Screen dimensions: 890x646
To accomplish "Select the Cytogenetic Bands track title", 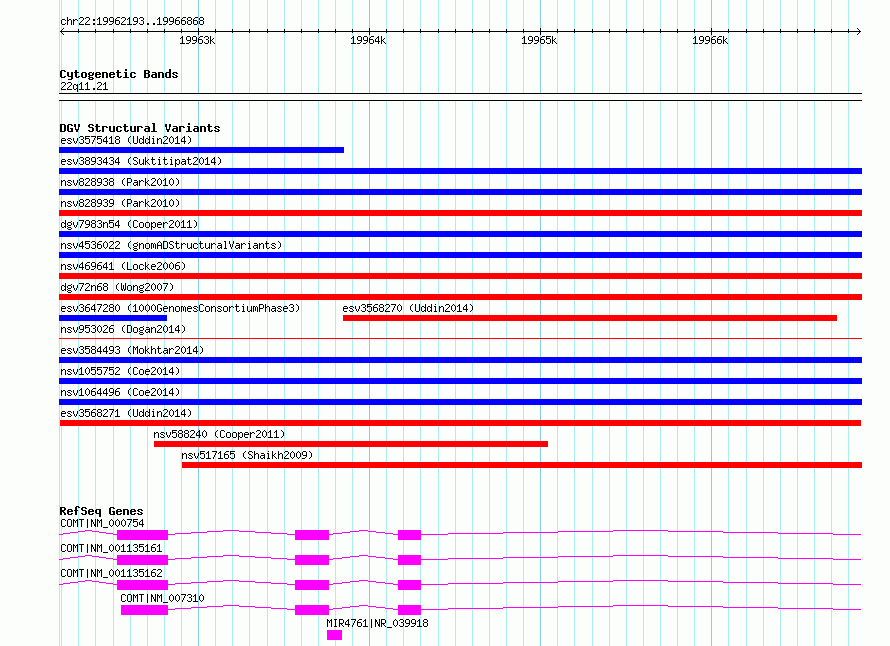I will click(119, 74).
